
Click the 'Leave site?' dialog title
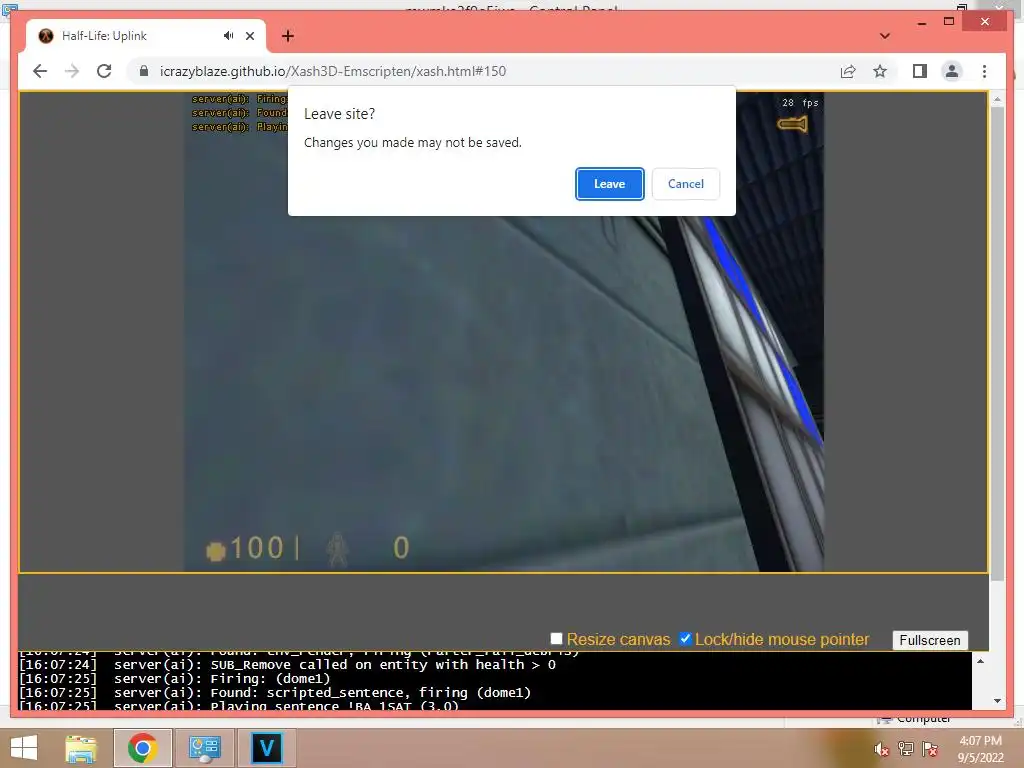click(x=340, y=114)
